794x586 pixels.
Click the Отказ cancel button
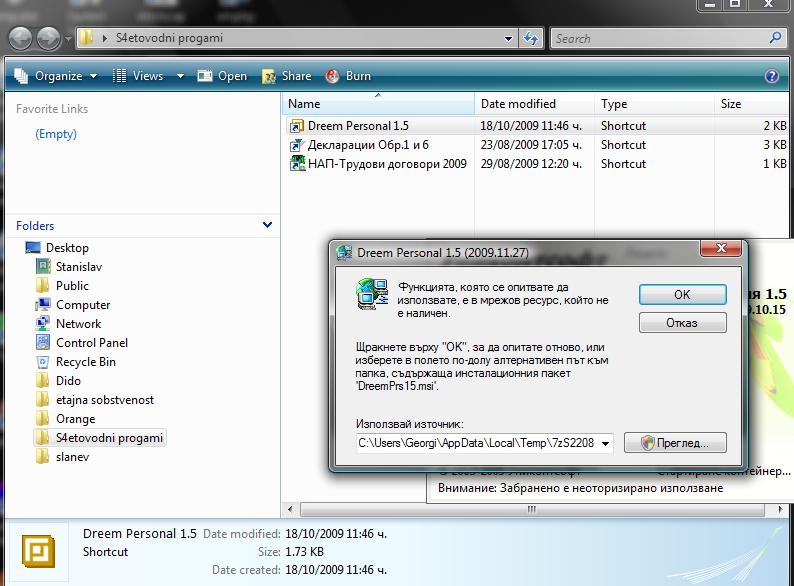pyautogui.click(x=682, y=323)
